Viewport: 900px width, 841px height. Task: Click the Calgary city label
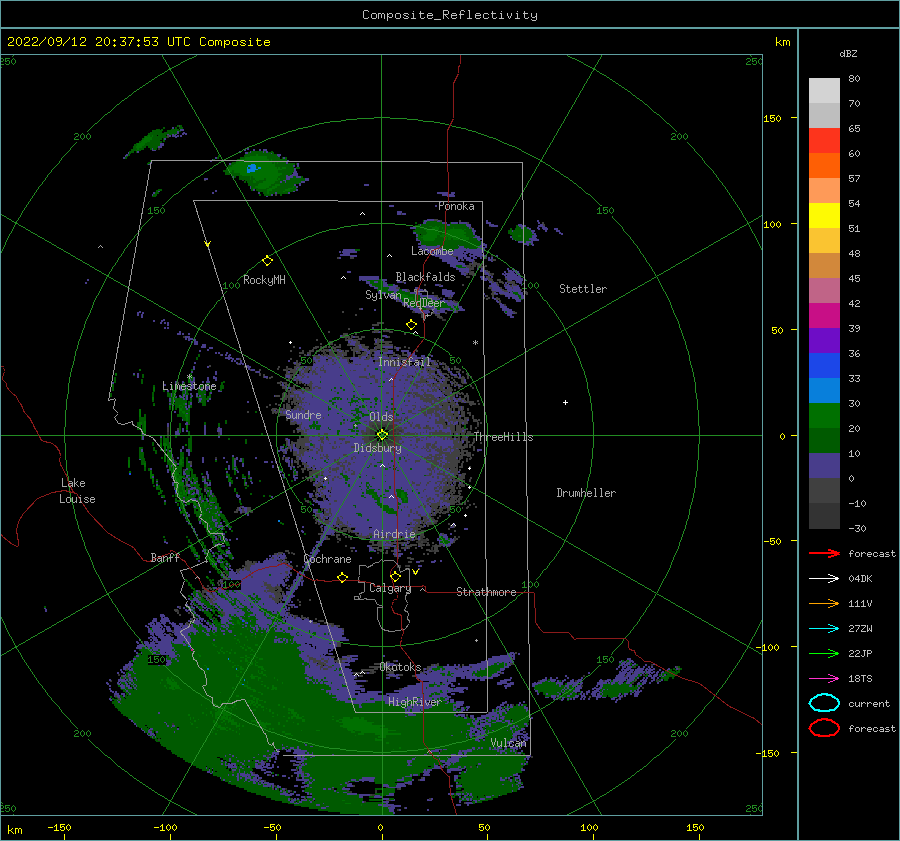click(390, 588)
